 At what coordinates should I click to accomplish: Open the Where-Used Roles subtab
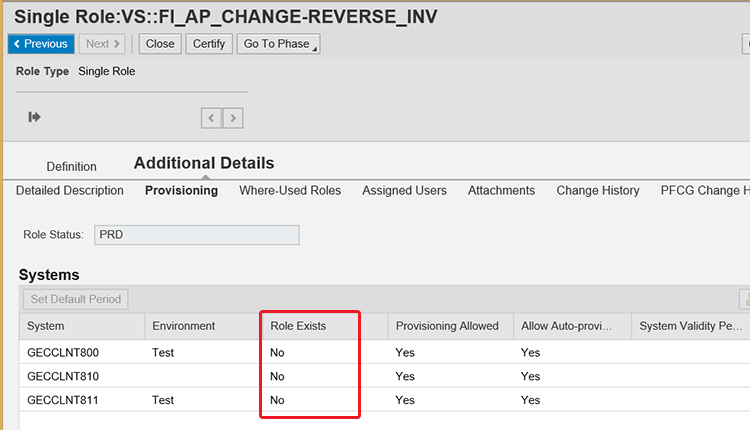pyautogui.click(x=290, y=191)
